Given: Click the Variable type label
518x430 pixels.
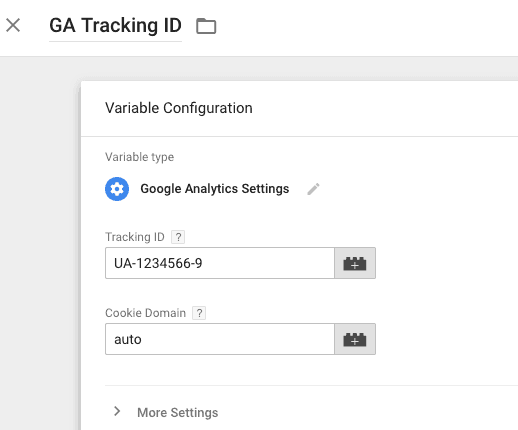Looking at the screenshot, I should pos(139,157).
